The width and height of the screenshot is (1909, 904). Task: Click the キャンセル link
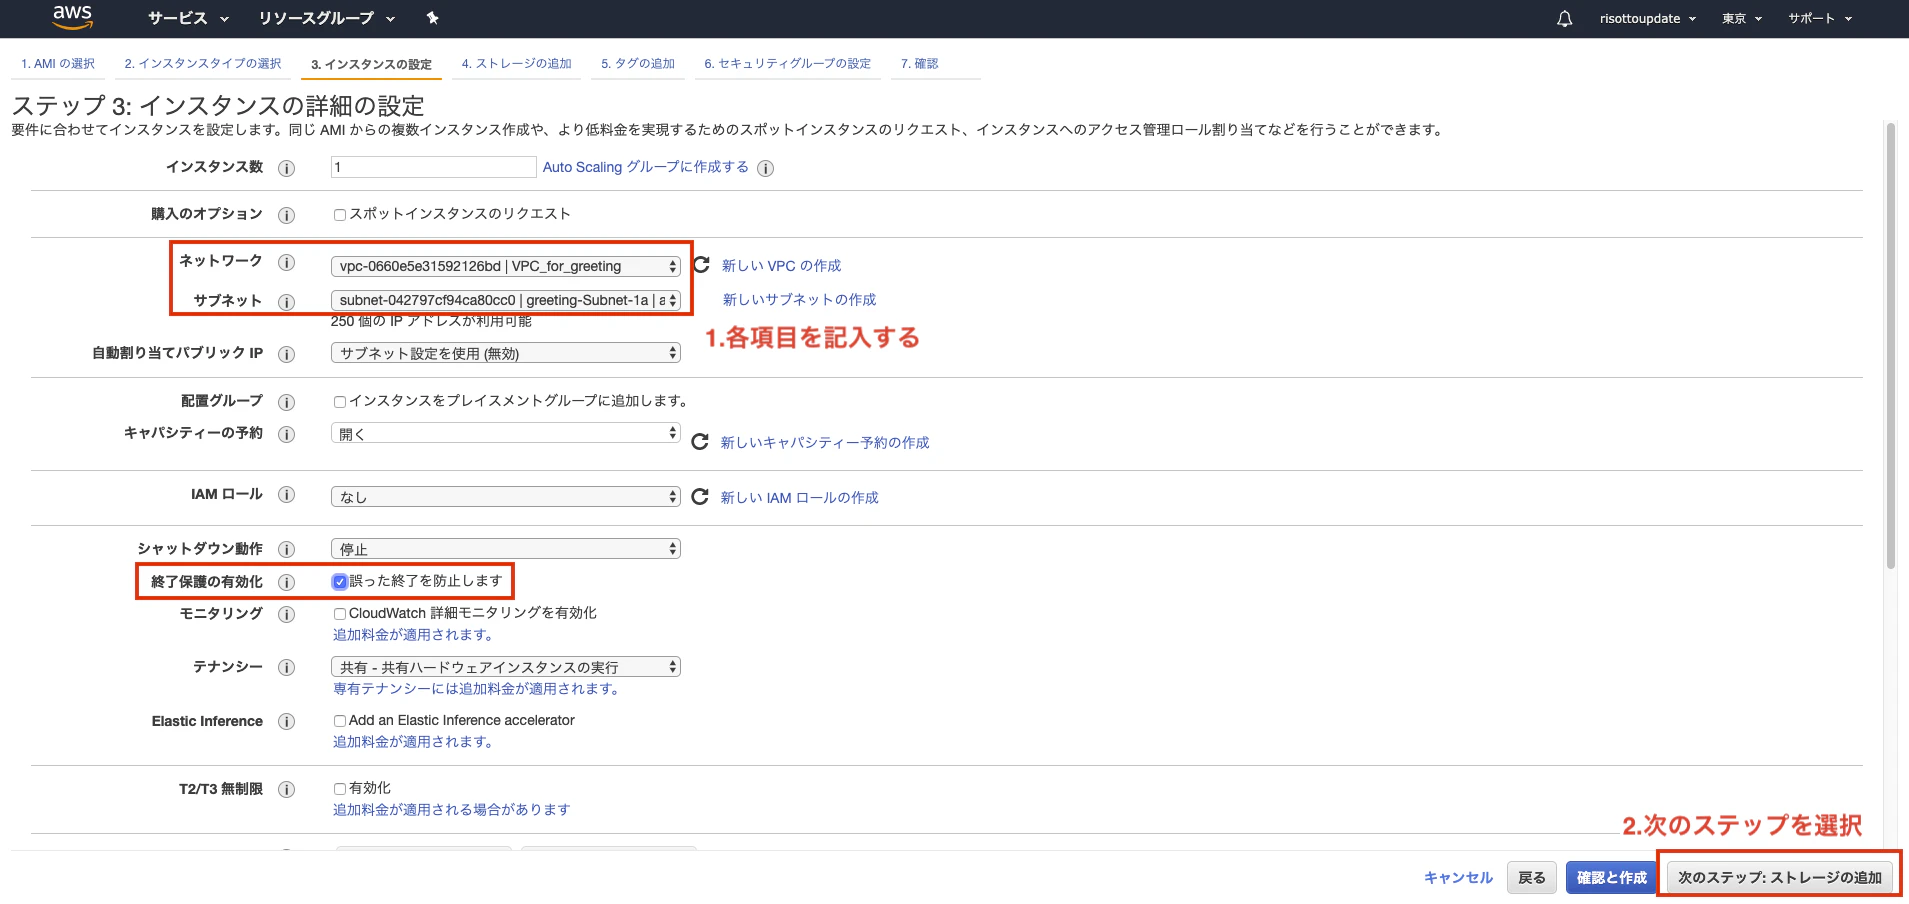pyautogui.click(x=1458, y=877)
